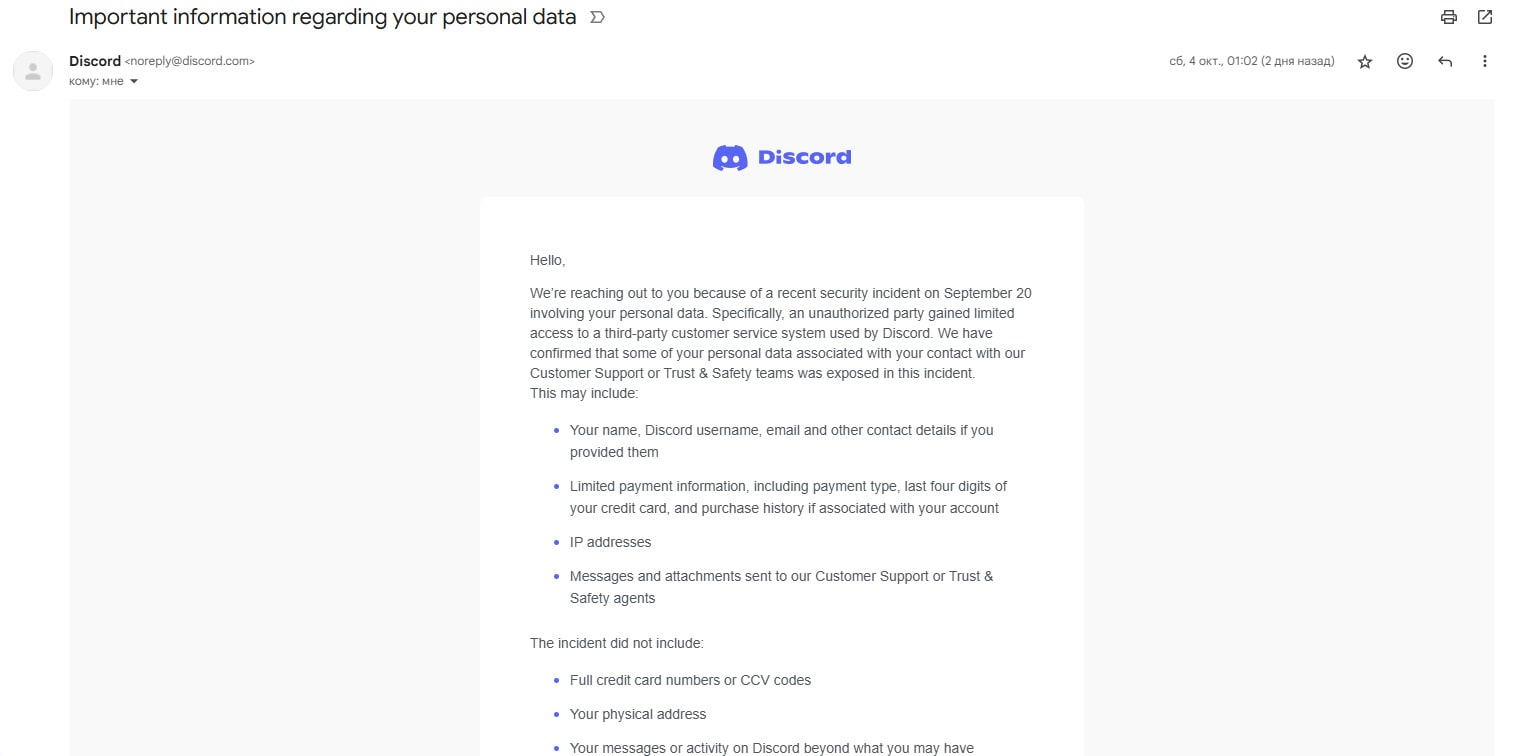Click the sender name "Discord"

(x=95, y=61)
